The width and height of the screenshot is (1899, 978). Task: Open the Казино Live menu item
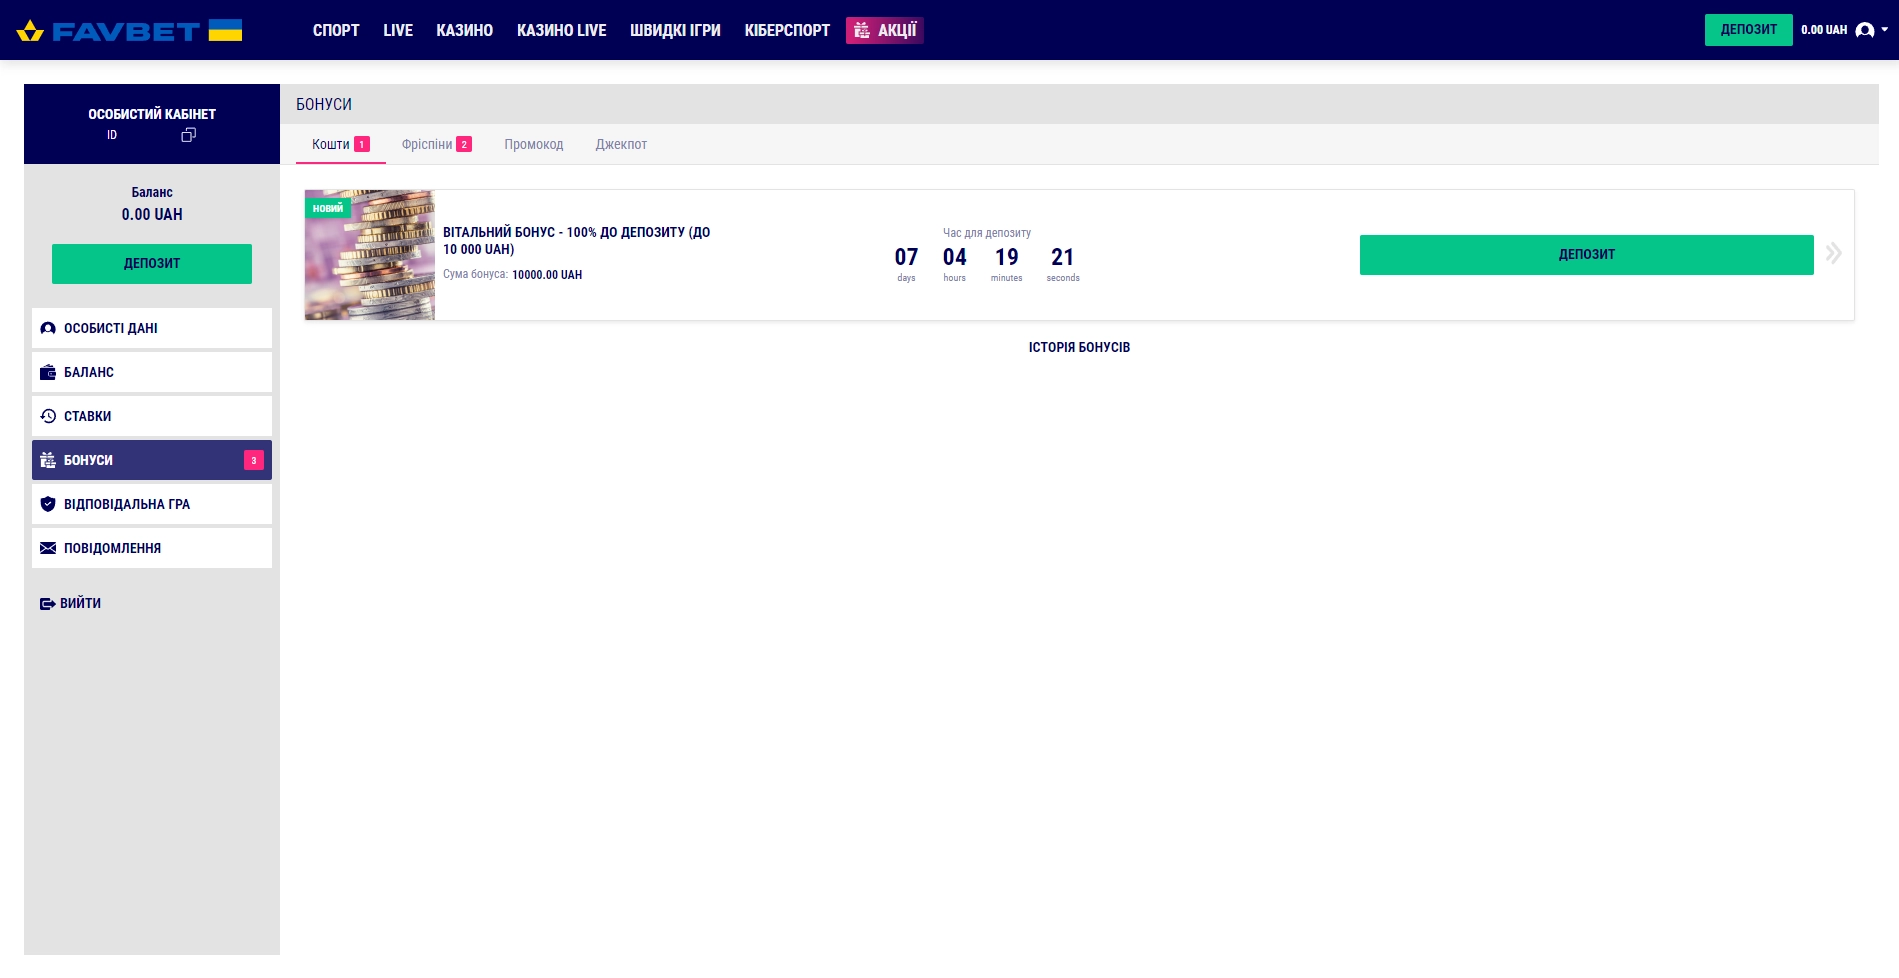[x=561, y=30]
